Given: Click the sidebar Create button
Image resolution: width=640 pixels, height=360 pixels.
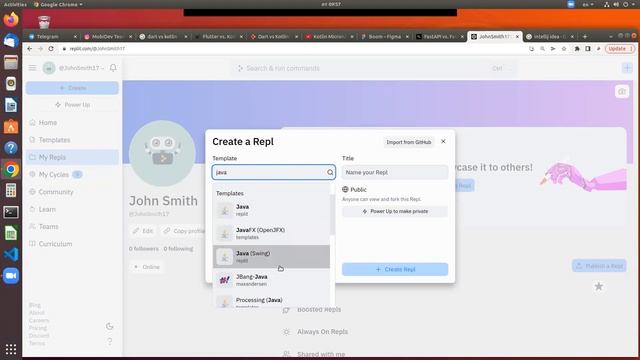Looking at the screenshot, I should (72, 88).
